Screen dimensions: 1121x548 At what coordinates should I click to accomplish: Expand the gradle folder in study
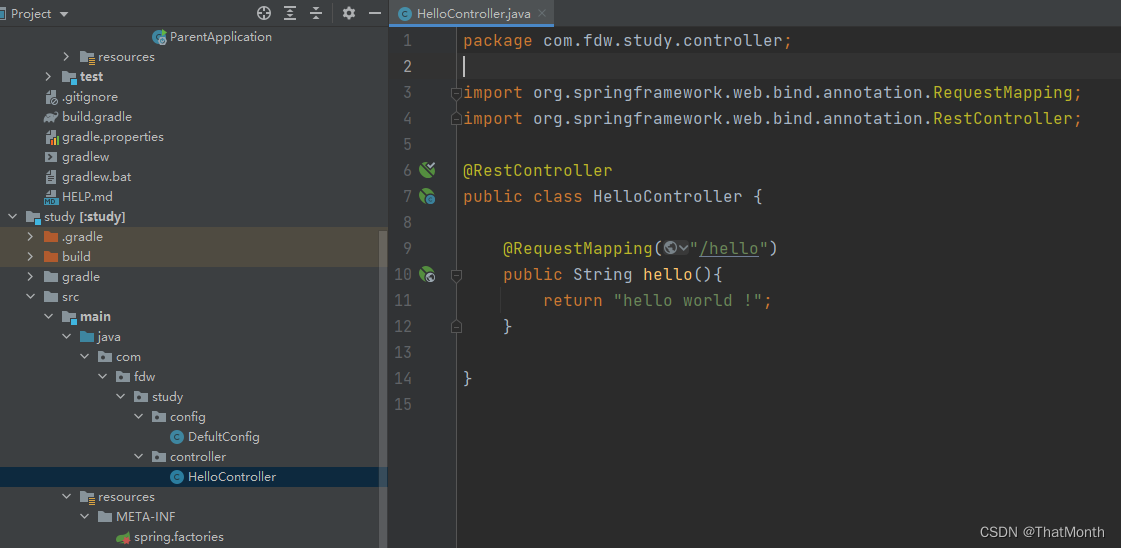click(x=30, y=277)
